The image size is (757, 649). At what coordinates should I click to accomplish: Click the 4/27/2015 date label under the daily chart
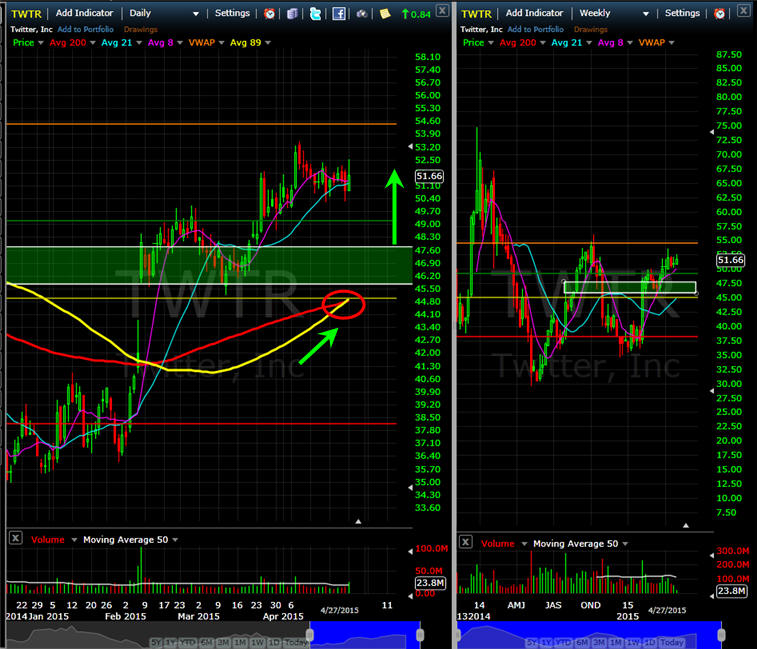(339, 610)
